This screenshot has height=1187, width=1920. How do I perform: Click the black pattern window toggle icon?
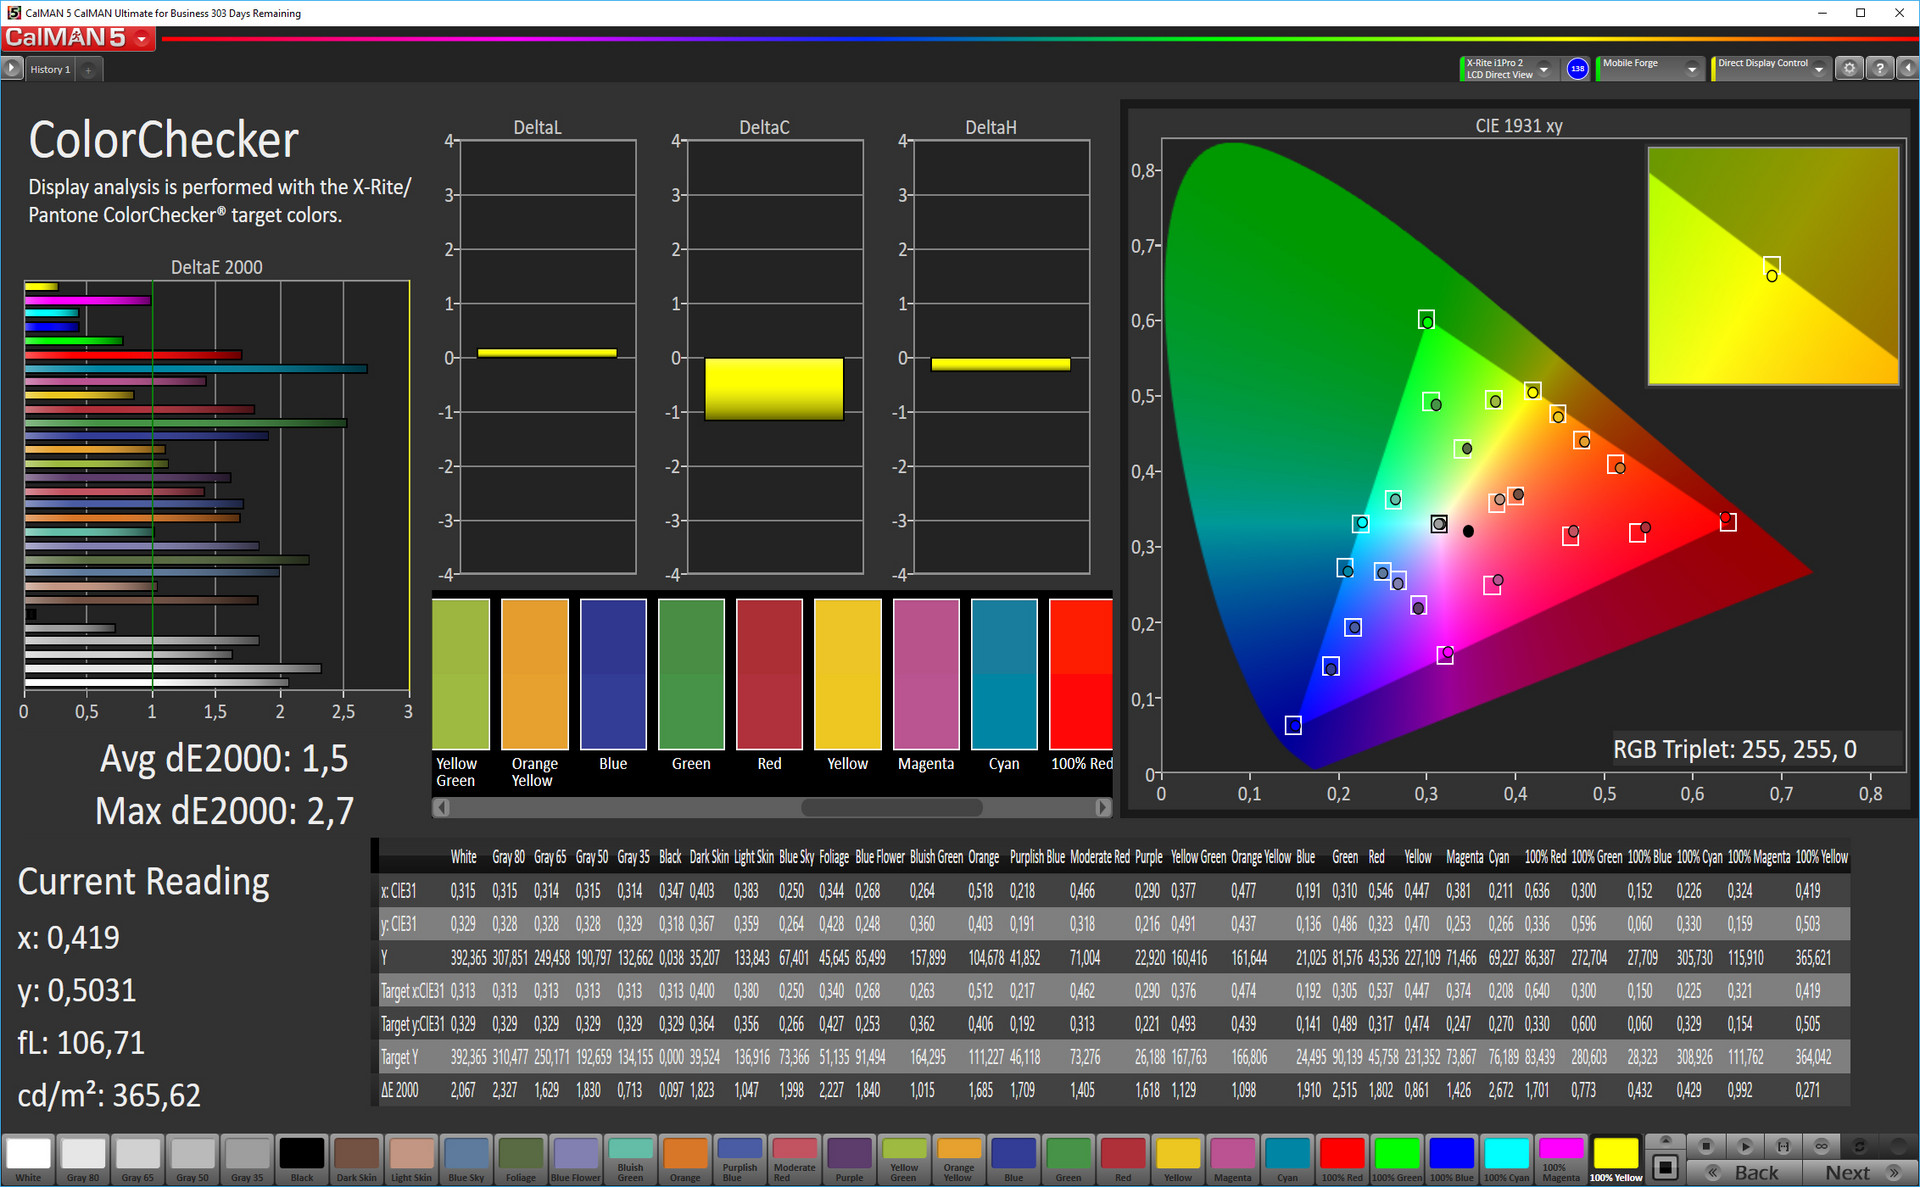pos(1665,1167)
